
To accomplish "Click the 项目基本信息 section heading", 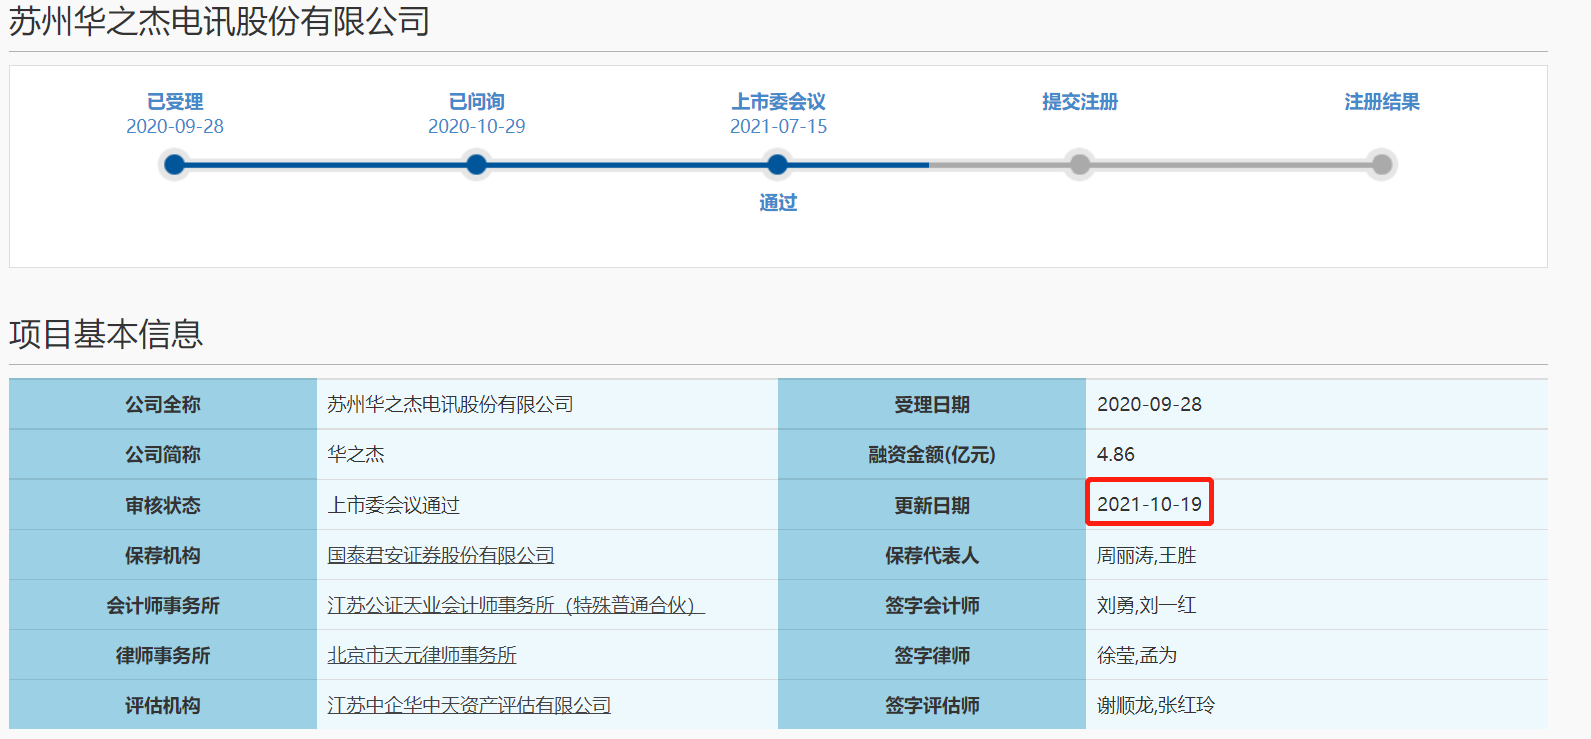I will 106,334.
